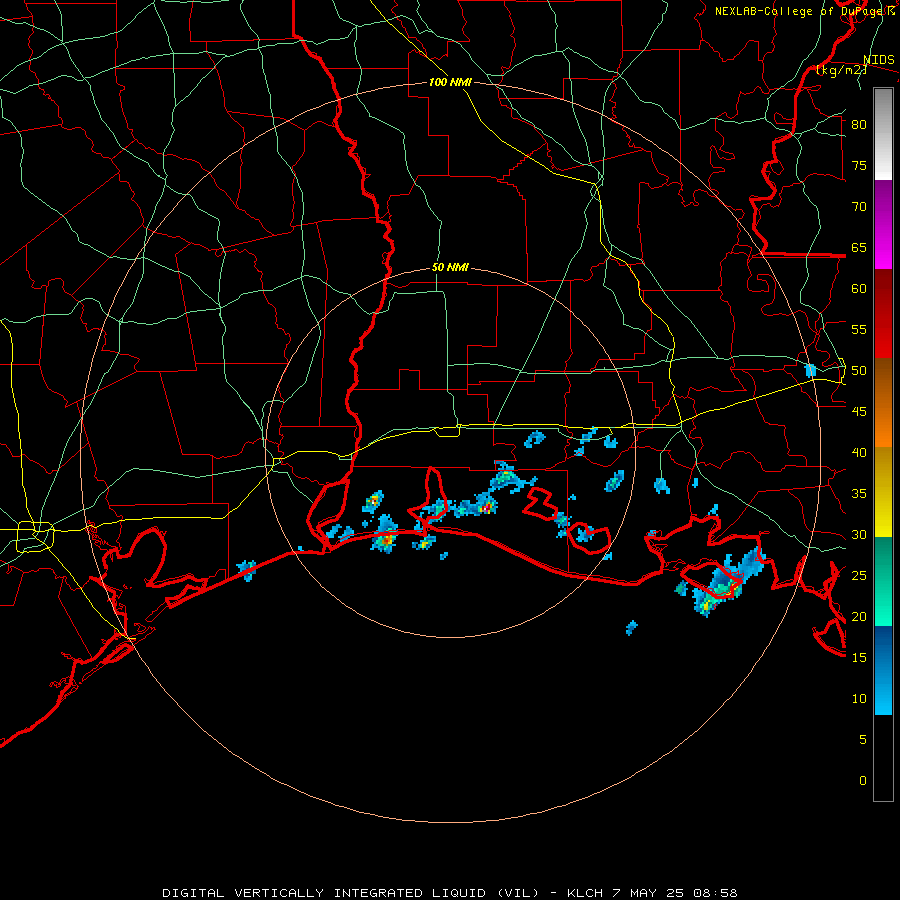This screenshot has width=900, height=900.
Task: Click the 10 value on the scale
Action: coord(859,699)
